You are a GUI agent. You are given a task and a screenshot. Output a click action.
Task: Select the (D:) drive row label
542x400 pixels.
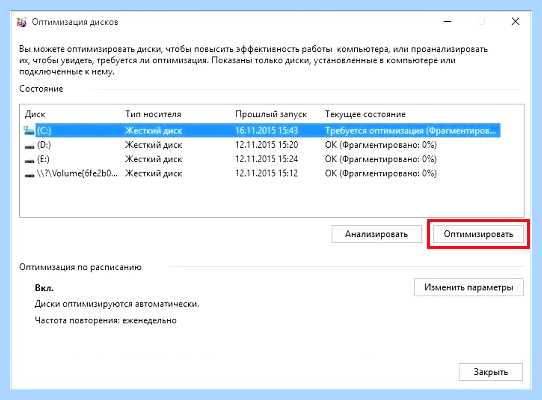coord(44,145)
